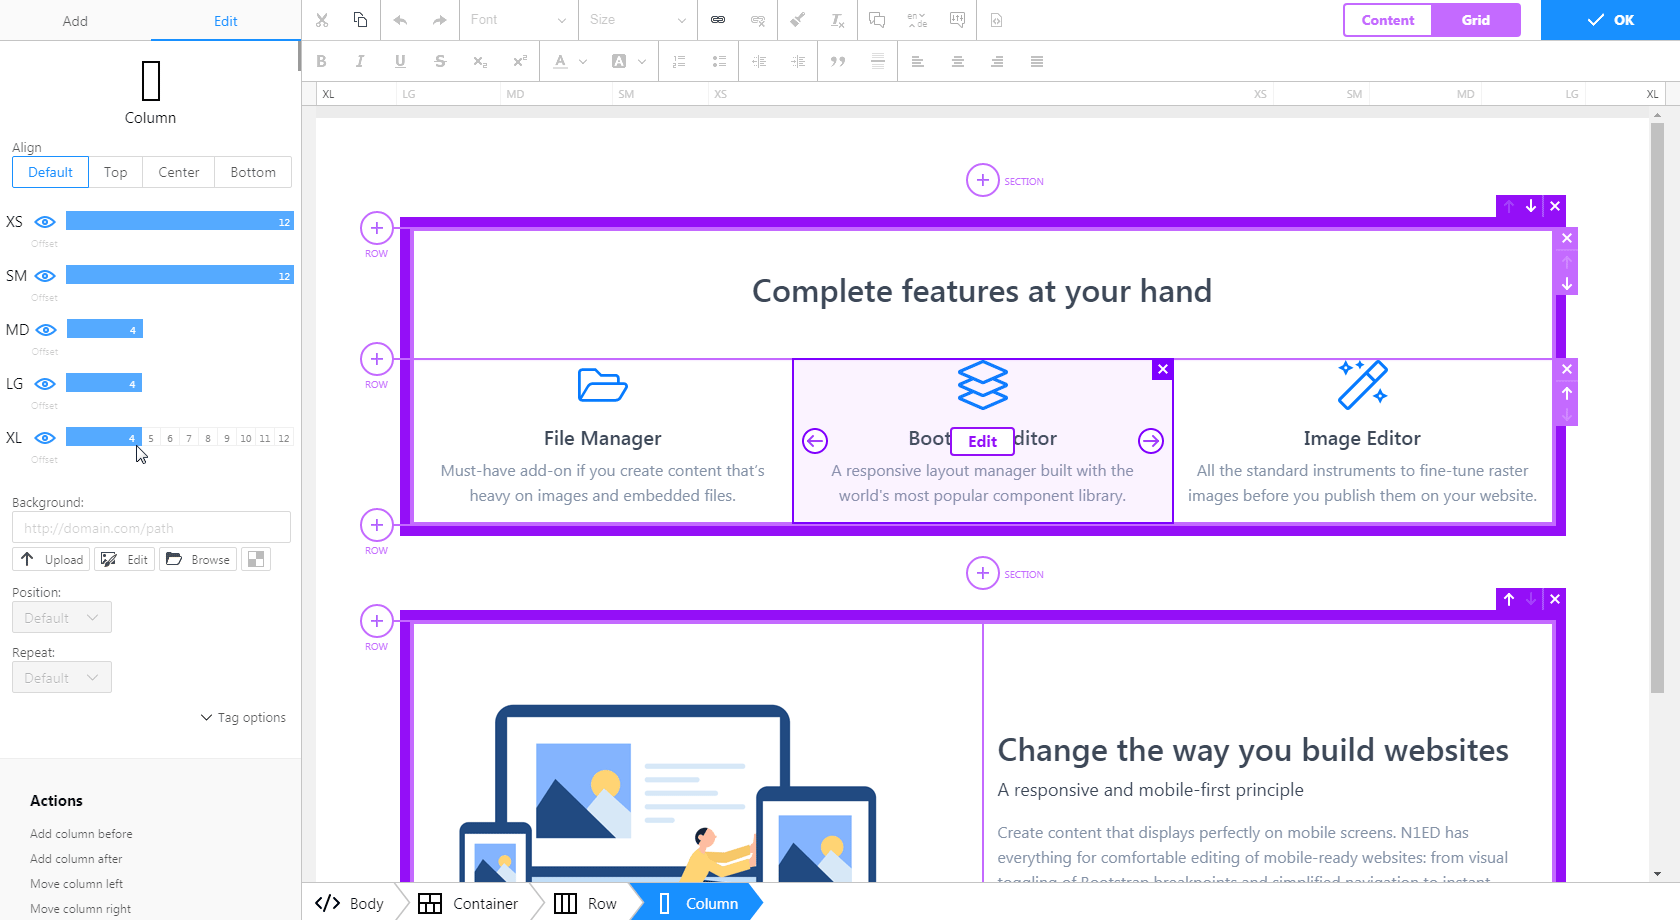
Task: Toggle Bold formatting
Action: [321, 61]
